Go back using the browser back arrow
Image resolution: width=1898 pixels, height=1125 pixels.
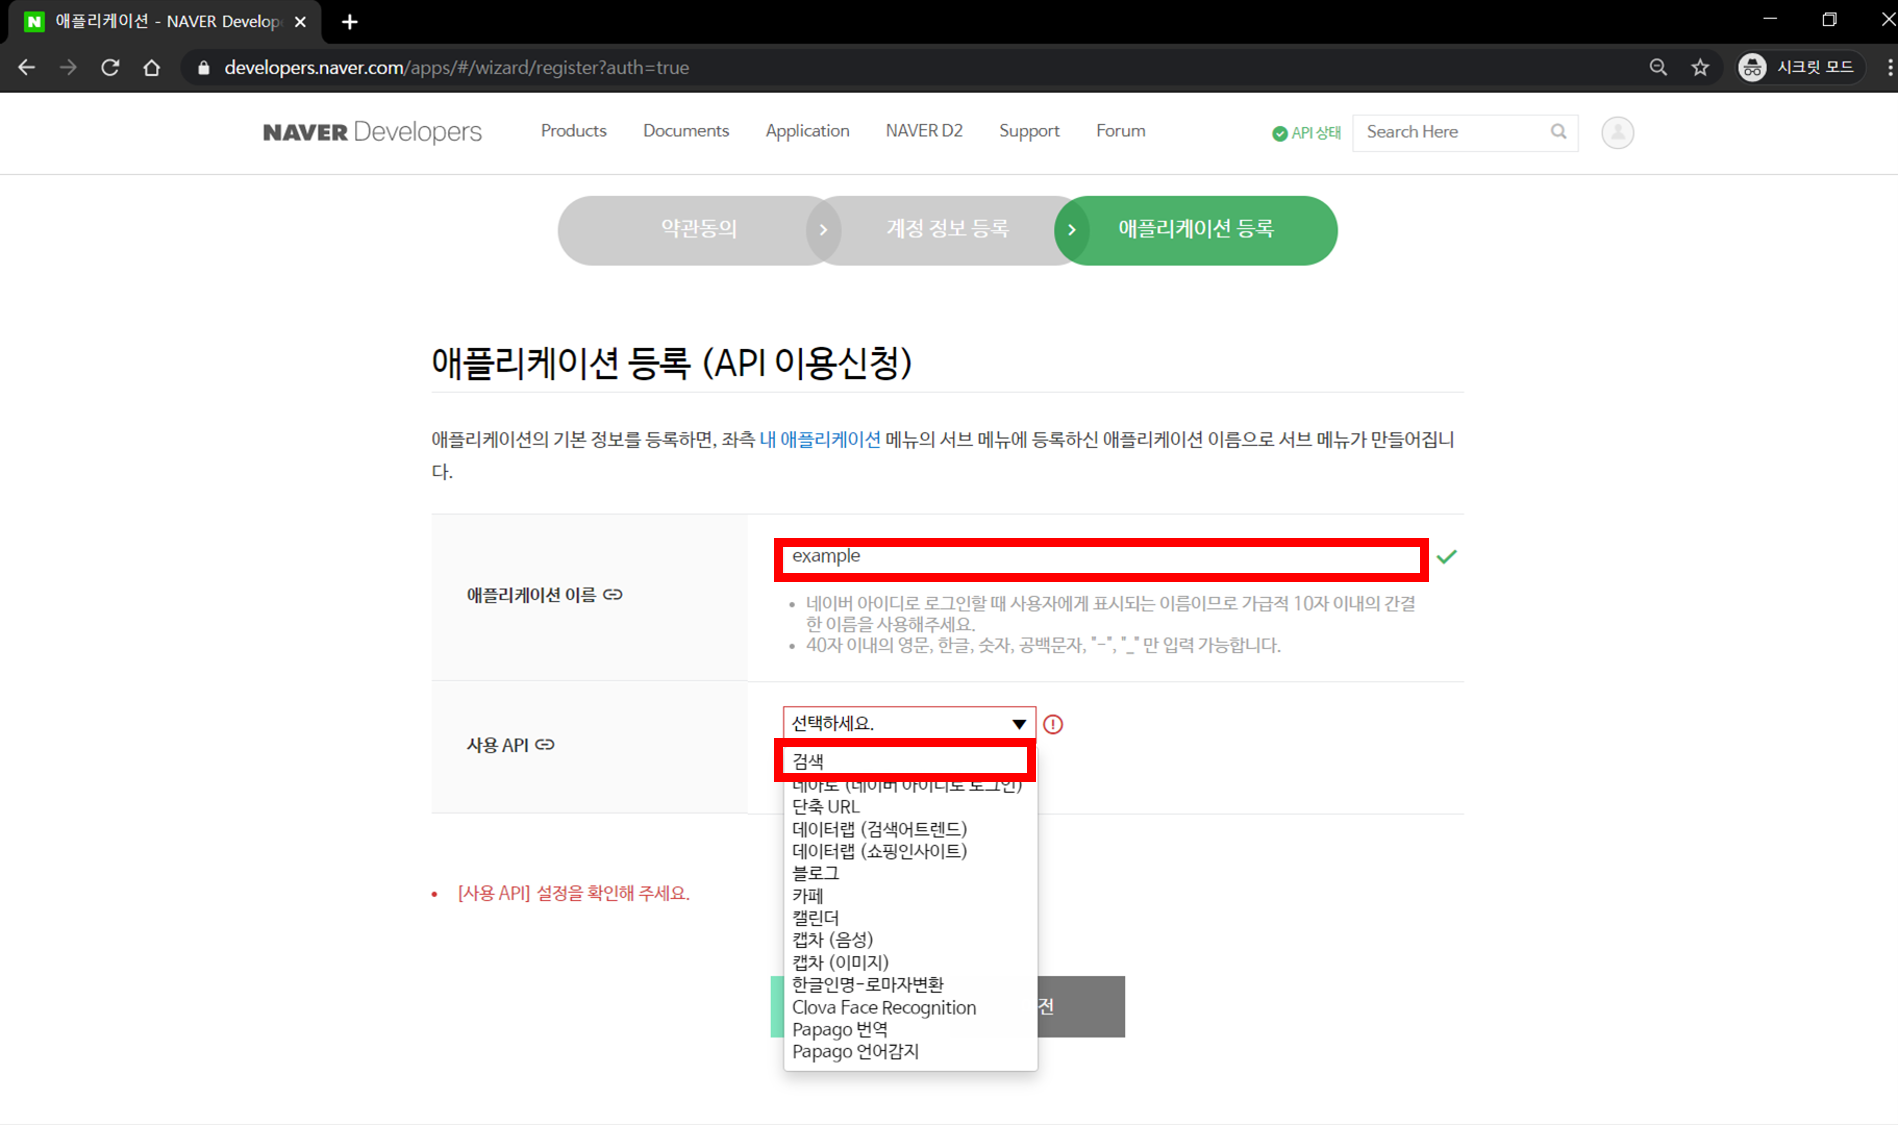click(27, 67)
